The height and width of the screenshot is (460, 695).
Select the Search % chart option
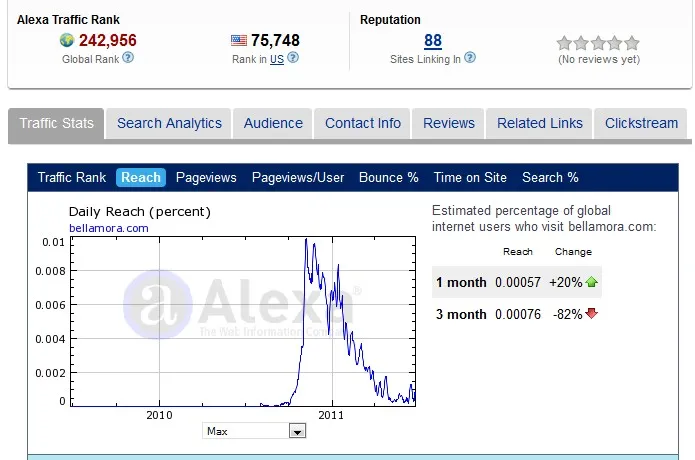[x=550, y=177]
